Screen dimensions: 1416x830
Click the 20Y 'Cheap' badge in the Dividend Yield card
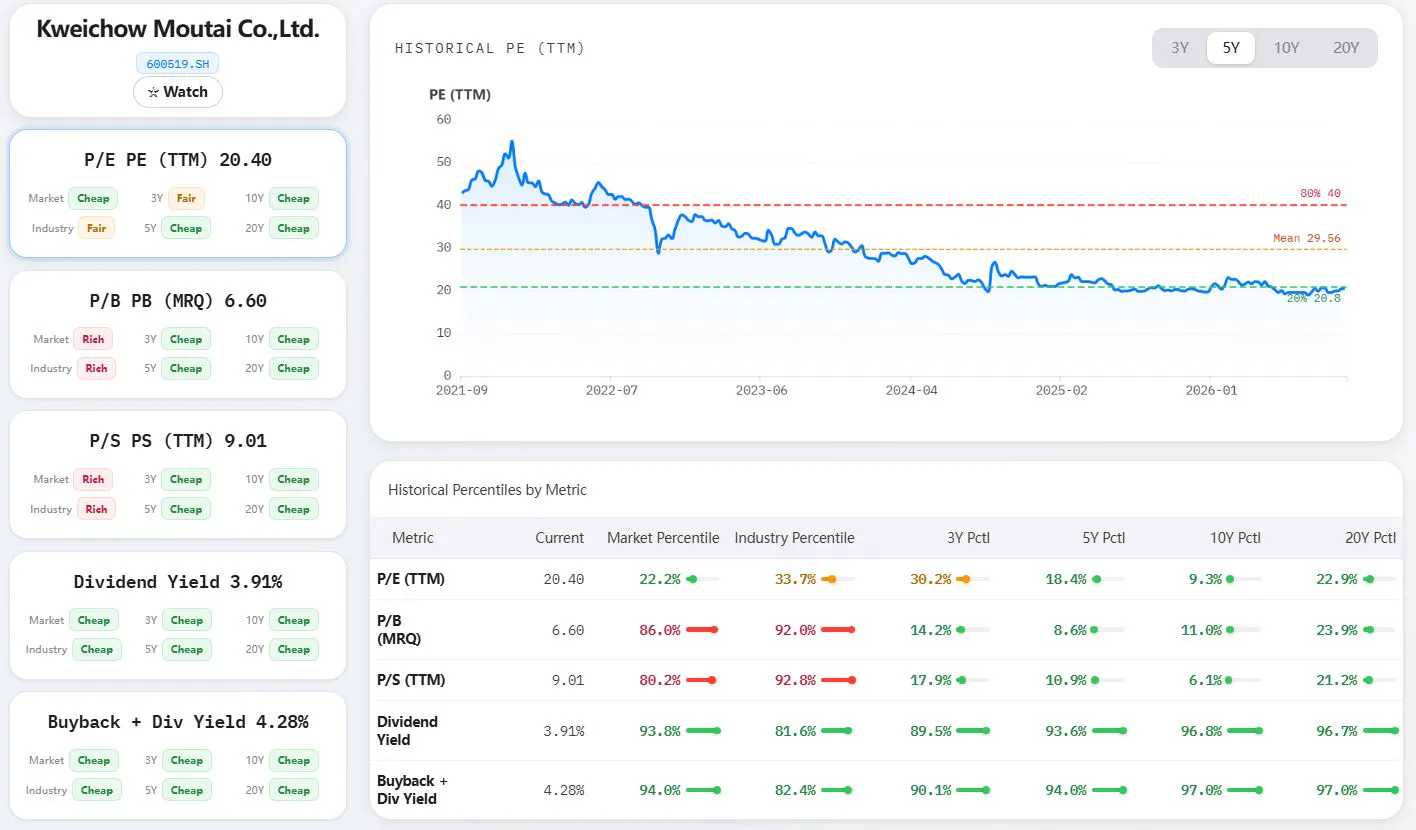click(x=294, y=649)
